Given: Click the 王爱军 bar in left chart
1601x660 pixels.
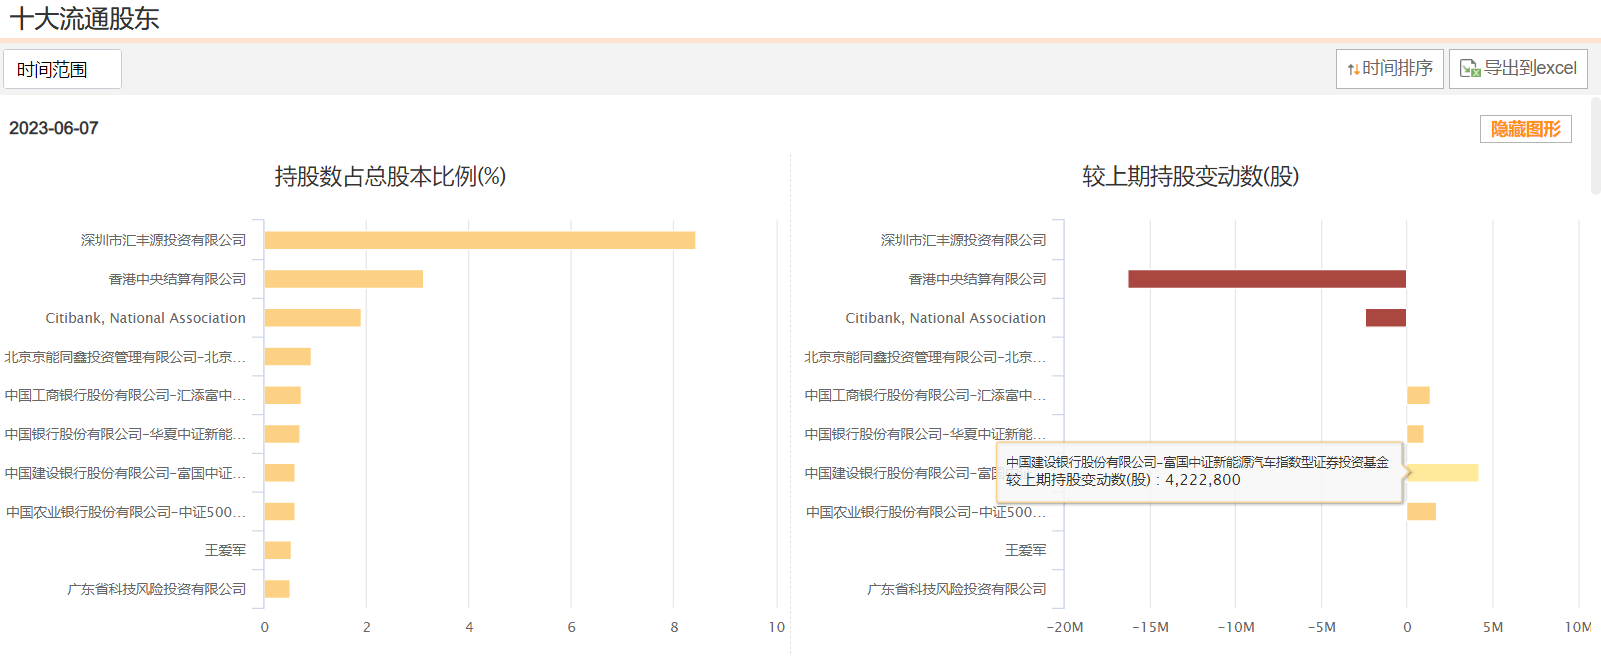Looking at the screenshot, I should (278, 550).
